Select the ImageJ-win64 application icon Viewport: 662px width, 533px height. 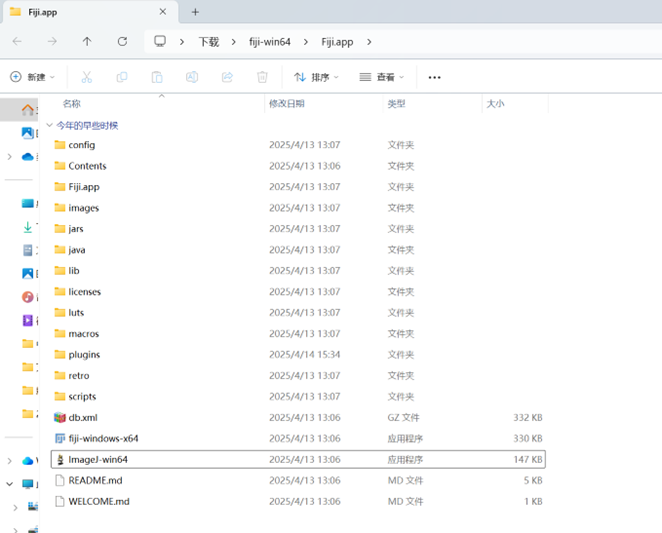[60, 460]
